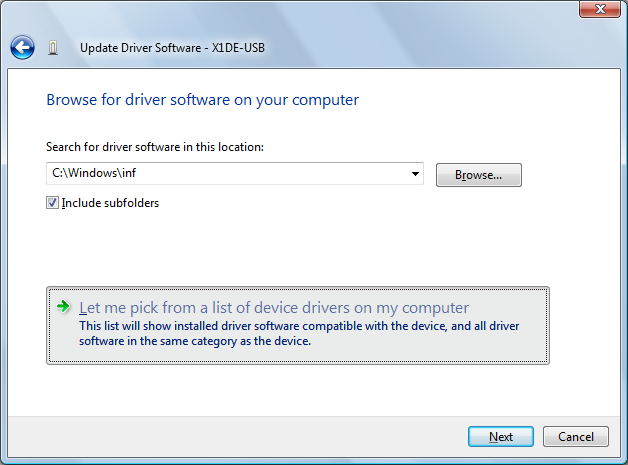
Task: Click into the C:\Windows\inf path field
Action: [x=228, y=173]
